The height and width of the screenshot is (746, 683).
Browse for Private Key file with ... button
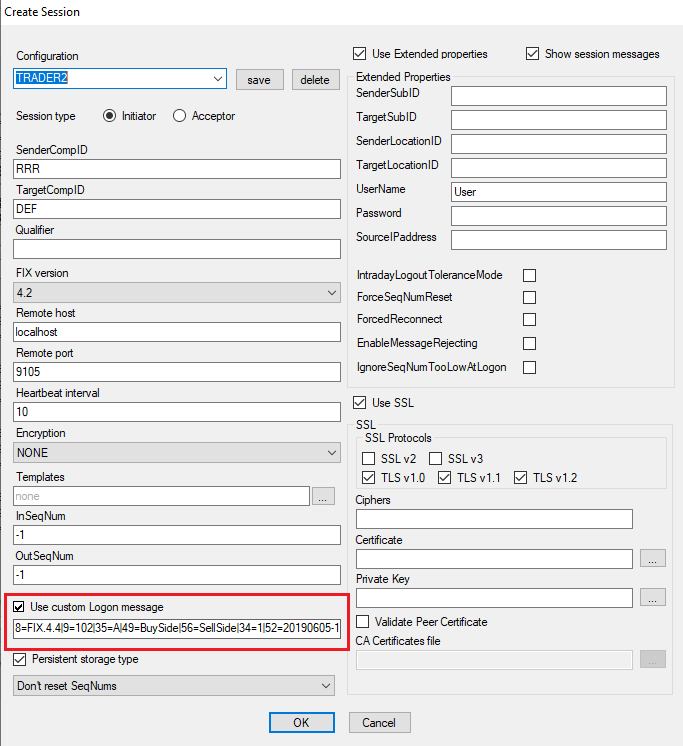click(653, 598)
